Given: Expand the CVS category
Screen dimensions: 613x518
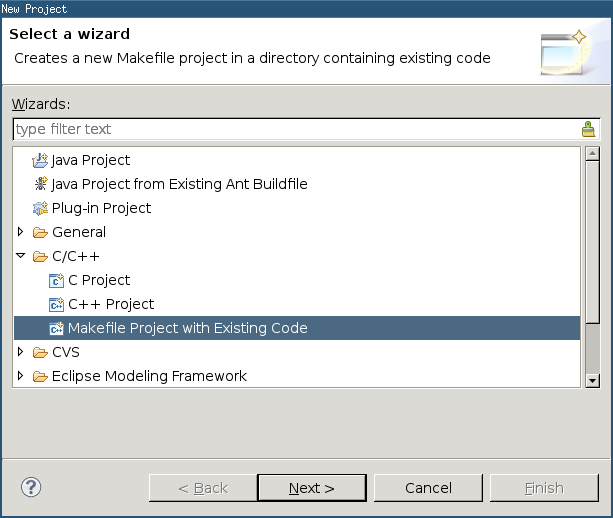Looking at the screenshot, I should (x=21, y=352).
